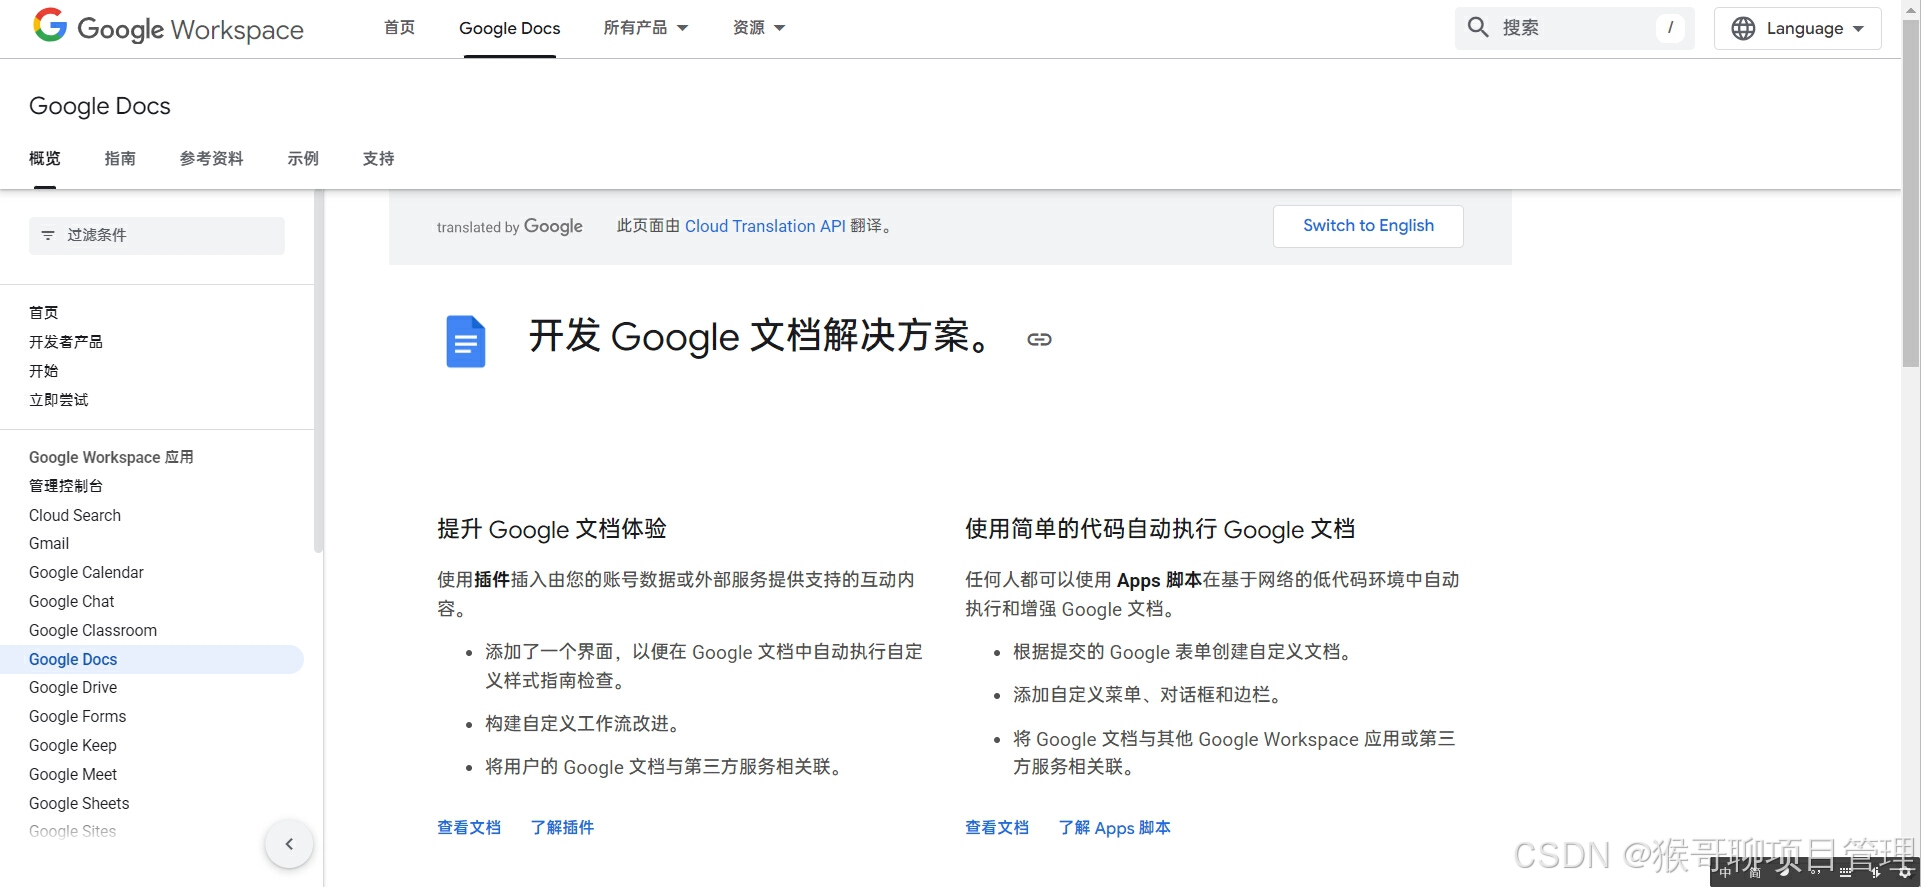This screenshot has height=887, width=1921.
Task: Click the 了解插件 link
Action: pyautogui.click(x=562, y=827)
